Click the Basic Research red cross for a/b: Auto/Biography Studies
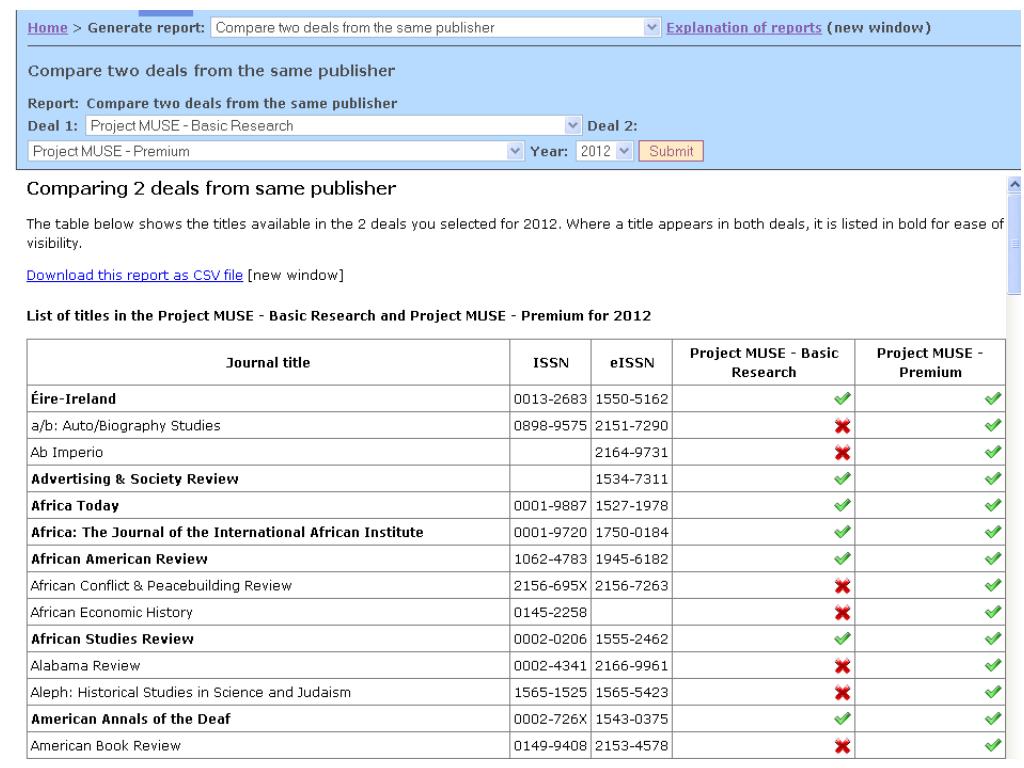Viewport: 1024px width, 768px height. [x=842, y=426]
